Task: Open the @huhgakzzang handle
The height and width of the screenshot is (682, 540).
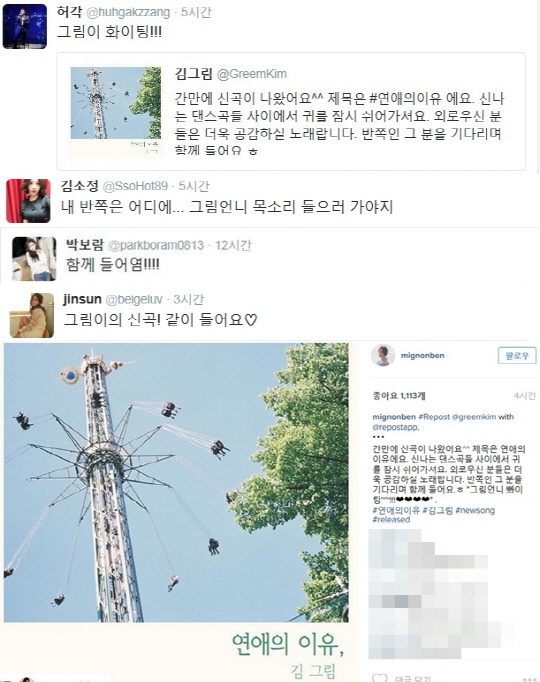Action: point(128,12)
